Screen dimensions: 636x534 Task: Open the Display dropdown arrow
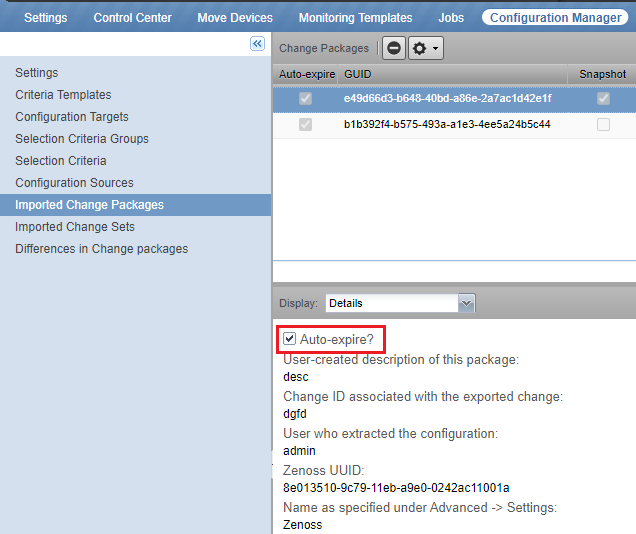pos(466,303)
